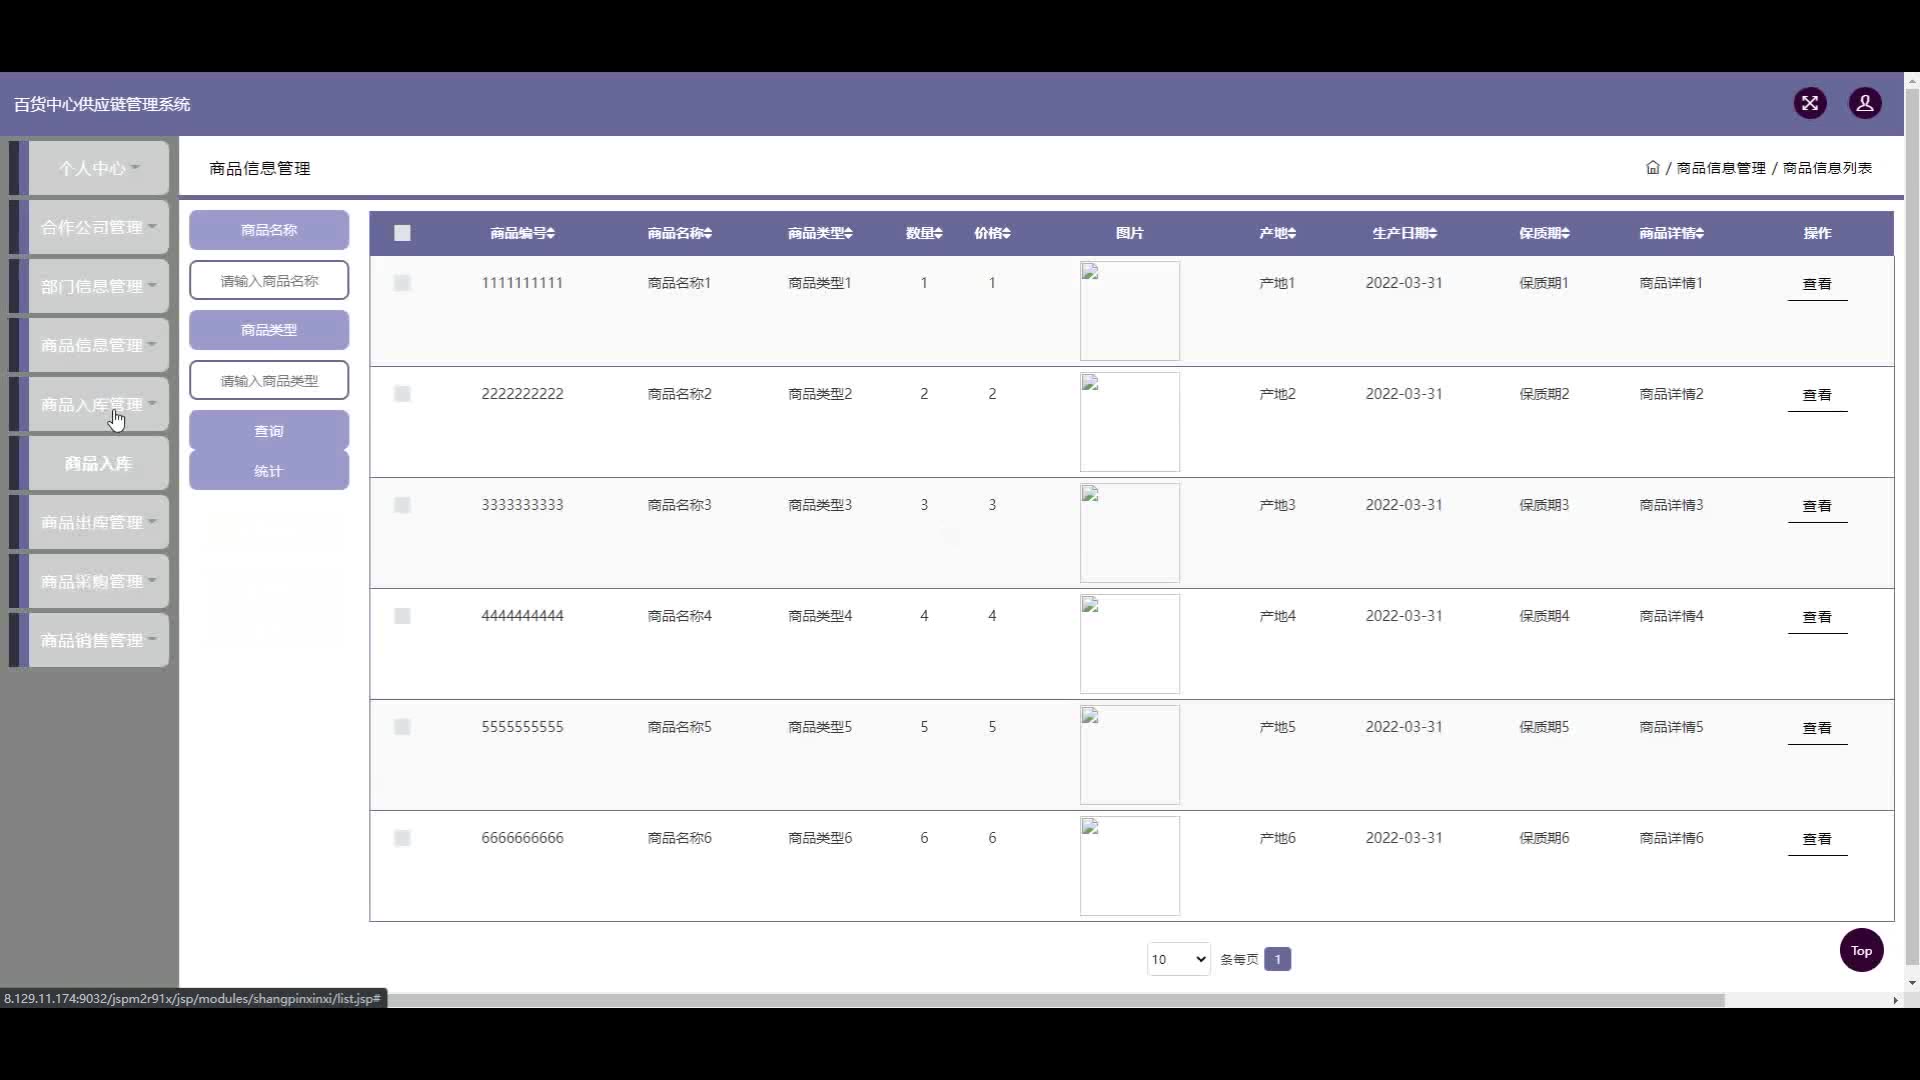Screen dimensions: 1920x1080
Task: Click product image thumbnail for 商品名称2
Action: (x=1130, y=422)
